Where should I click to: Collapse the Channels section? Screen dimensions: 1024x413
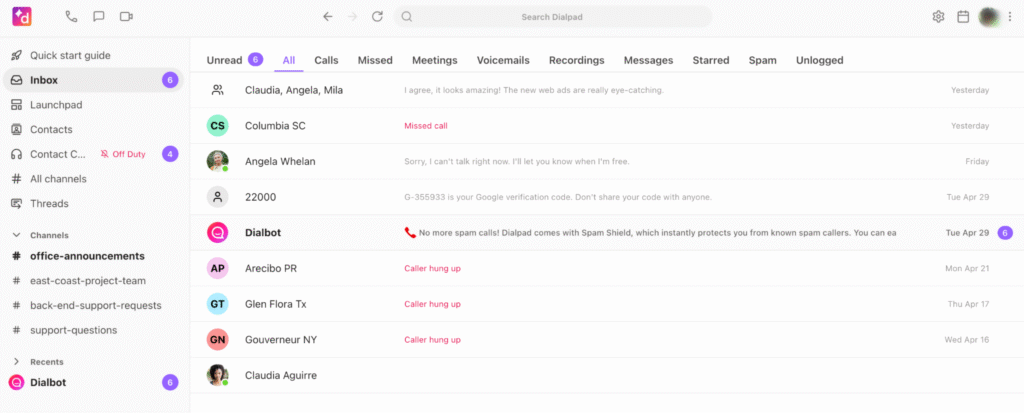click(x=16, y=235)
